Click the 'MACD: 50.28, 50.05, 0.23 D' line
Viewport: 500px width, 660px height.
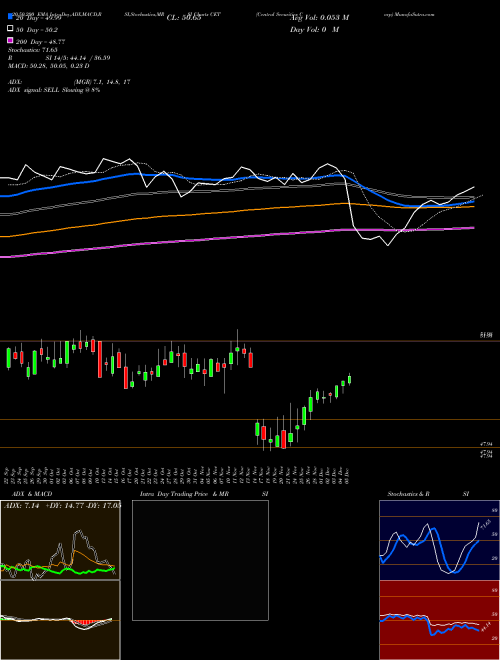[49, 66]
